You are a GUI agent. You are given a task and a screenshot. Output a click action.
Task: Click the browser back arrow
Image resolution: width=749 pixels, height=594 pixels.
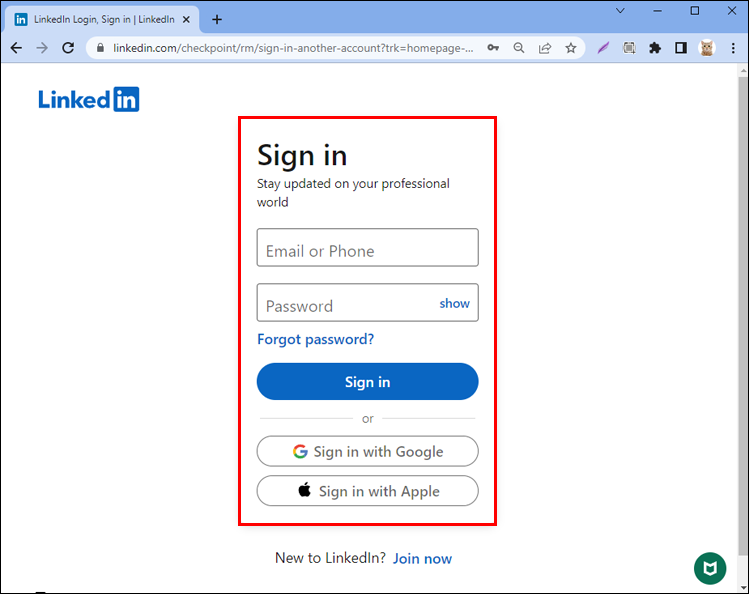tap(16, 47)
